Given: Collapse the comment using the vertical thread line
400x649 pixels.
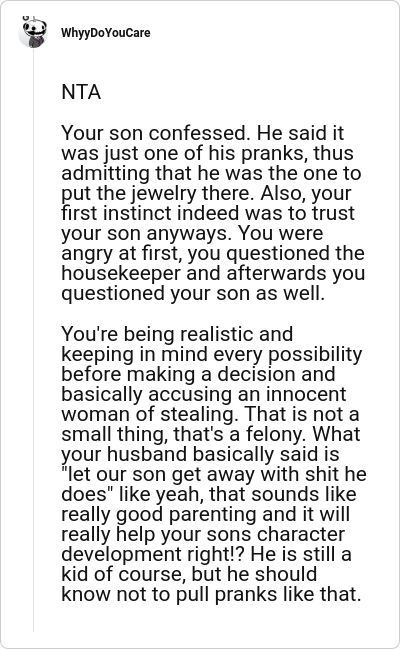Looking at the screenshot, I should click(34, 339).
